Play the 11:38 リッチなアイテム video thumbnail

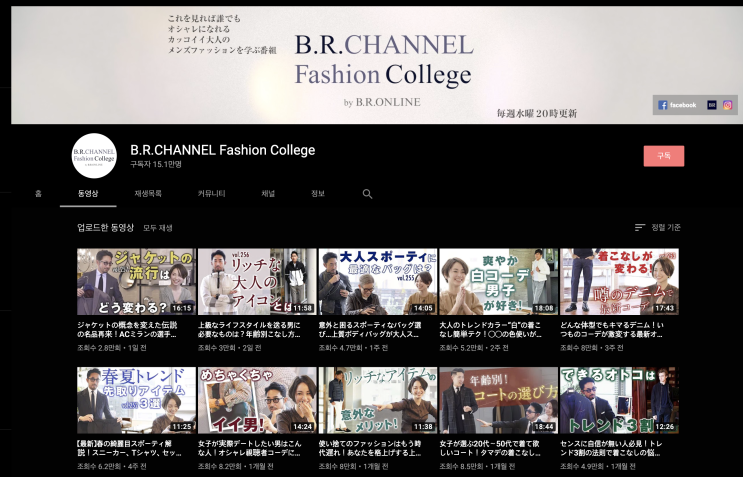click(x=378, y=400)
